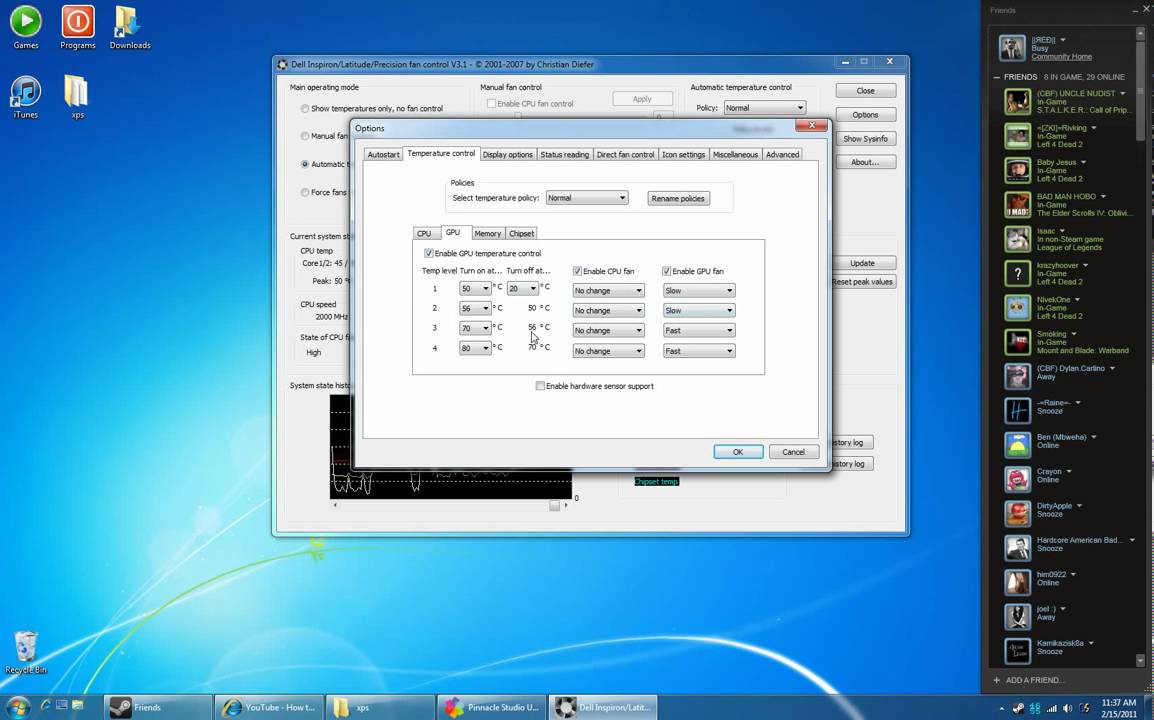Viewport: 1154px width, 720px height.
Task: Switch to the Icon settings tab
Action: (683, 155)
